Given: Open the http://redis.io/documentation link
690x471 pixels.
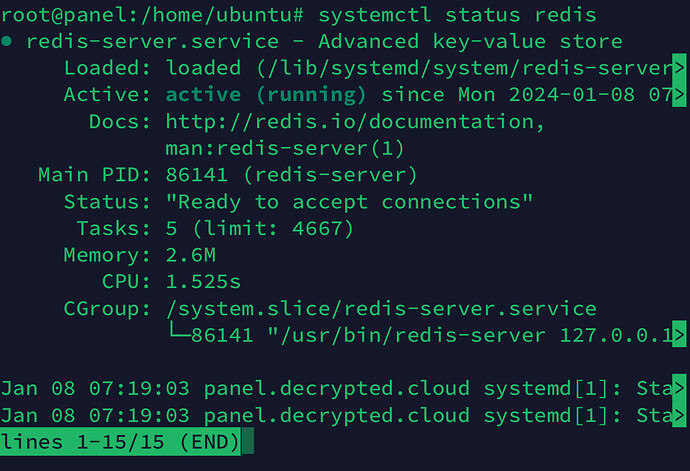Looking at the screenshot, I should click(355, 121).
